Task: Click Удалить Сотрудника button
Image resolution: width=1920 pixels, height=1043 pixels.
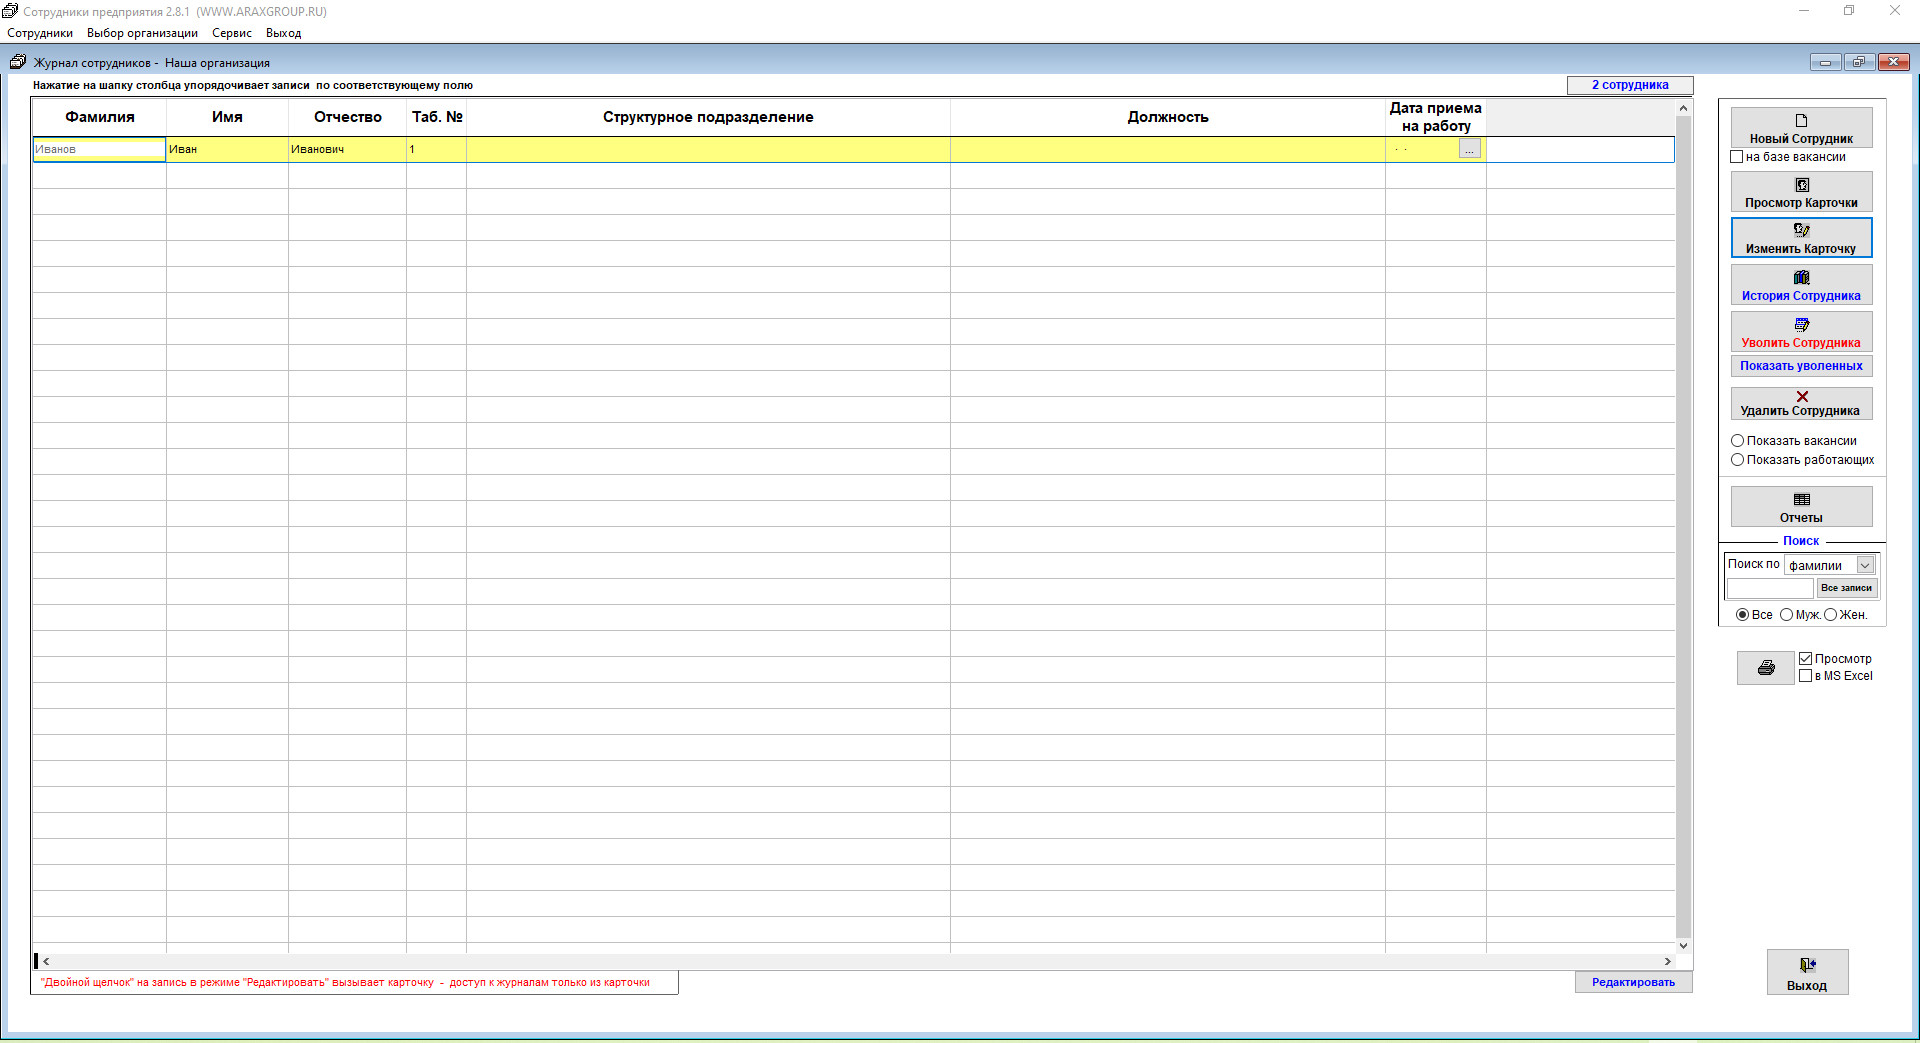Action: [x=1801, y=403]
